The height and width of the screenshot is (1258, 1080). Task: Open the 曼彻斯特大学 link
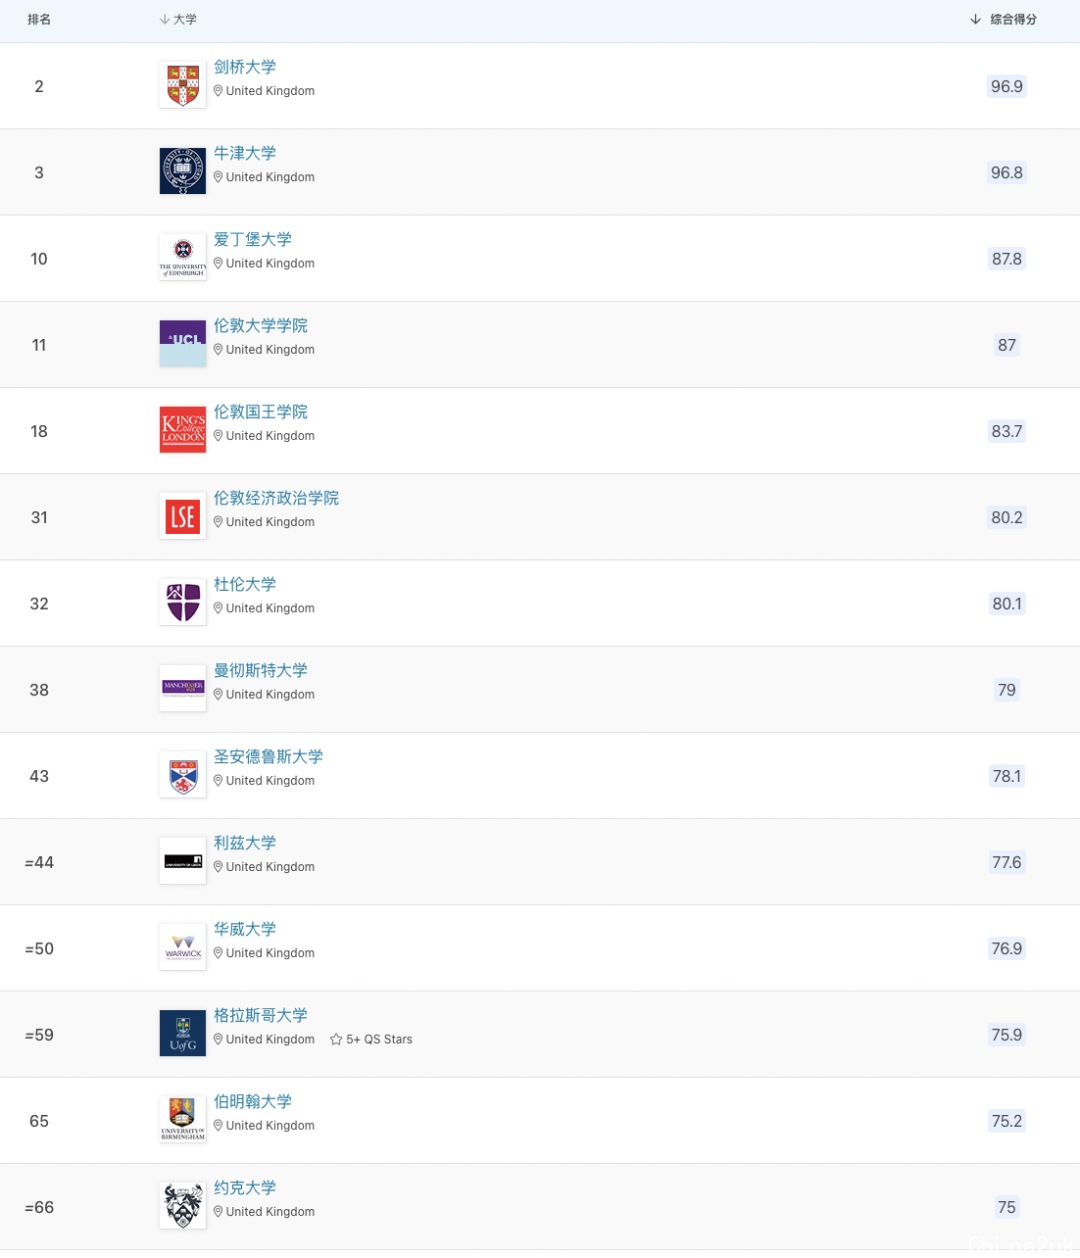point(261,670)
